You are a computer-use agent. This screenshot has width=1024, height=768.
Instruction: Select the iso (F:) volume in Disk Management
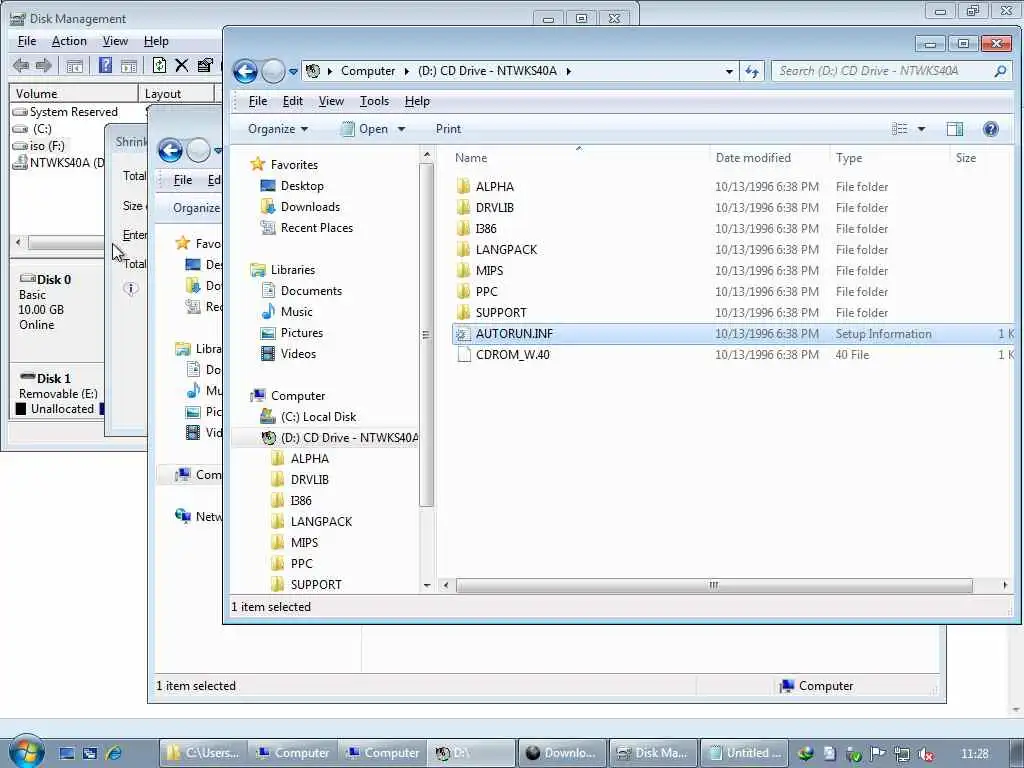(x=47, y=146)
